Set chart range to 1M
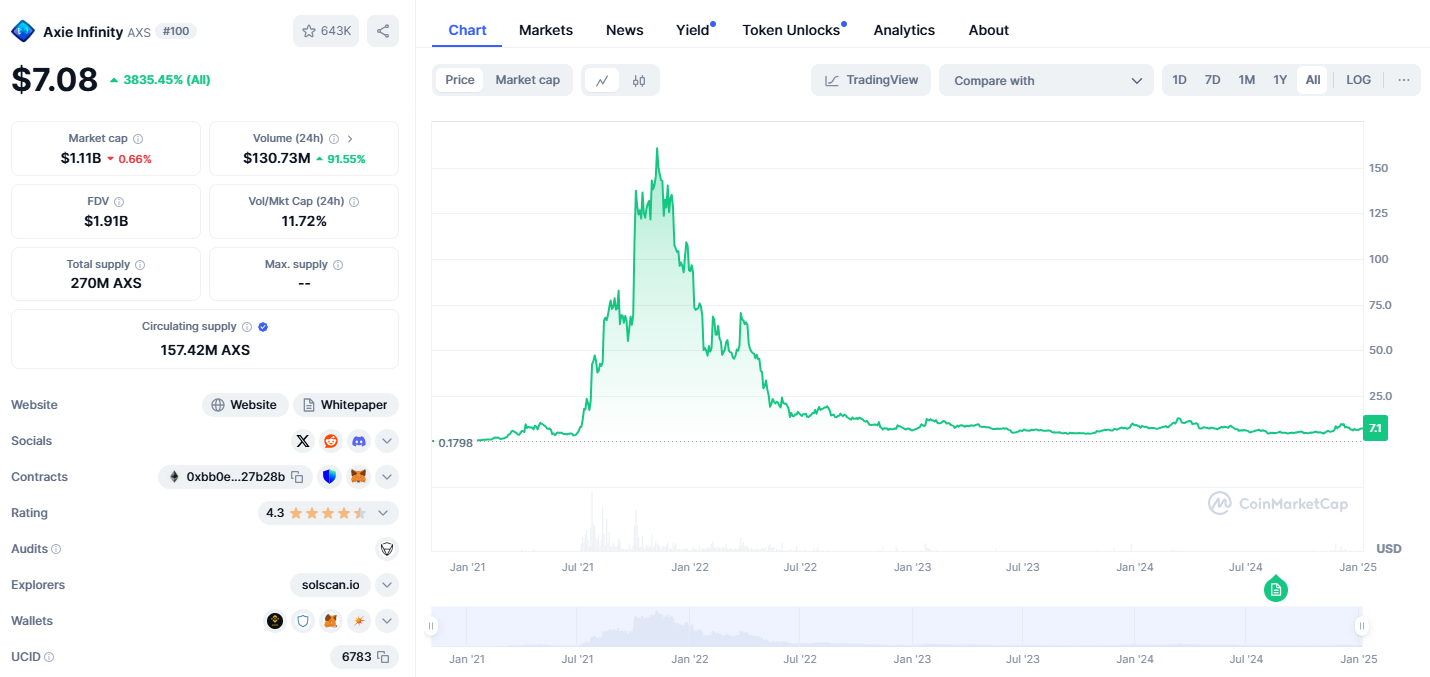 [x=1247, y=80]
